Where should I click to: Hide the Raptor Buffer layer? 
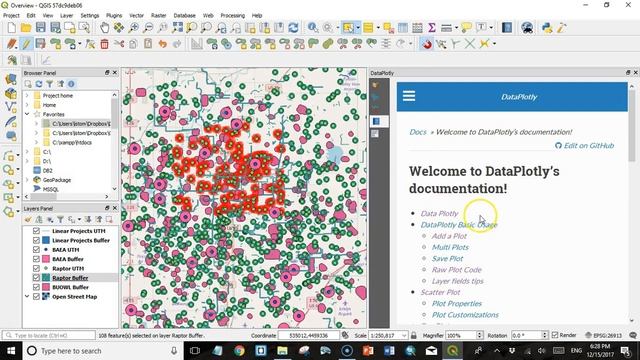[x=36, y=278]
